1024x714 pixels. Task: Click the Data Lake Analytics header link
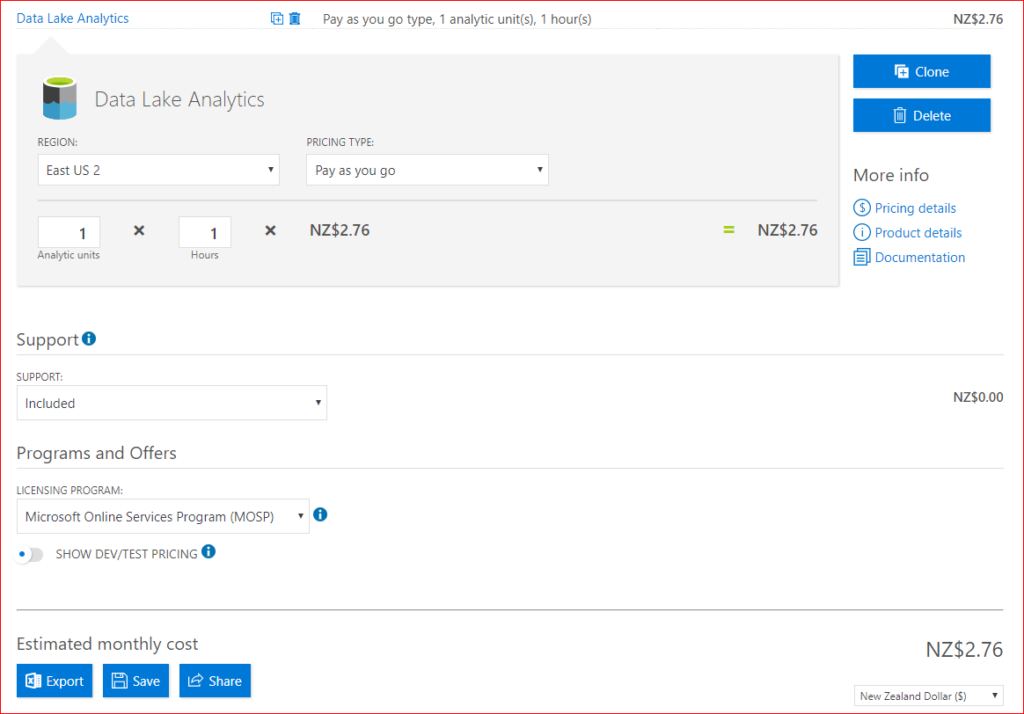pyautogui.click(x=72, y=18)
